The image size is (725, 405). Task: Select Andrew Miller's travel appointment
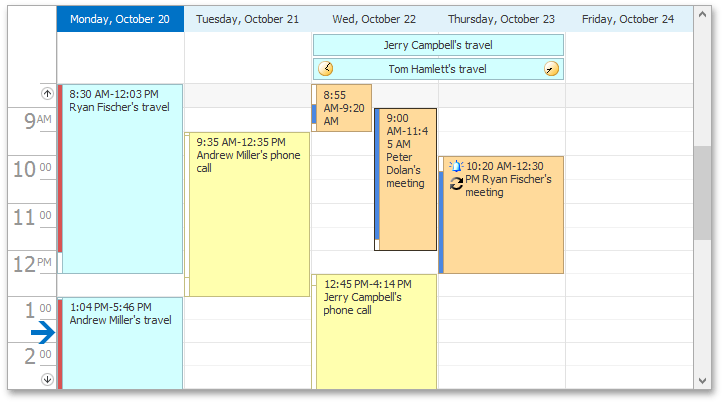(120, 344)
